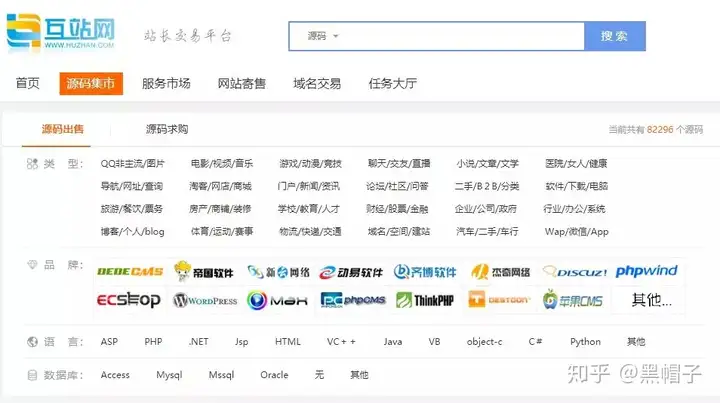Screen dimensions: 720x403
Task: Filter by type 门户/新闻/资讯
Action: [309, 186]
